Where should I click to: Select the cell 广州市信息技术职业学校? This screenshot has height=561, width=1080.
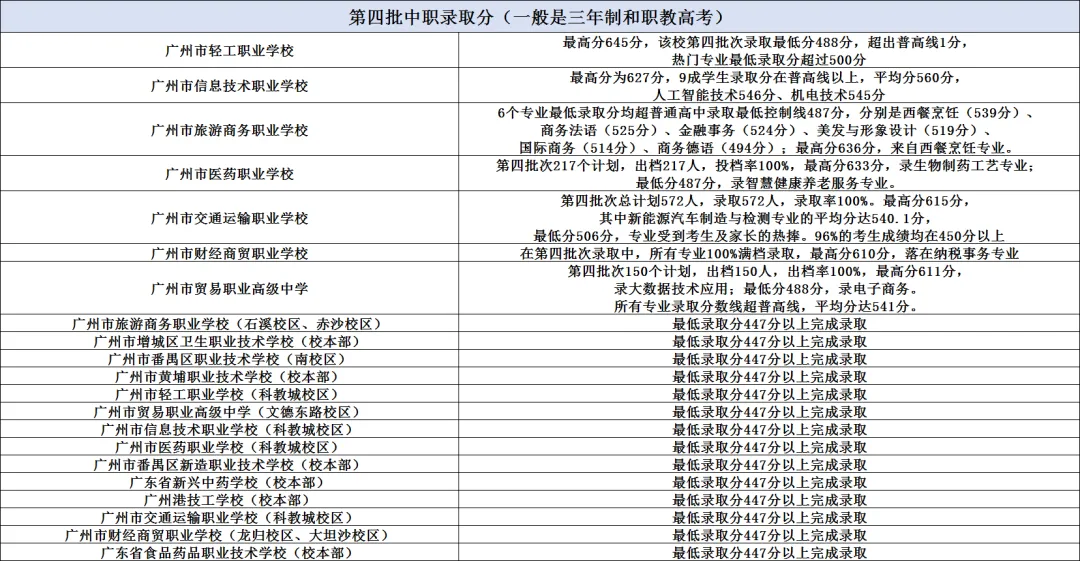click(229, 86)
